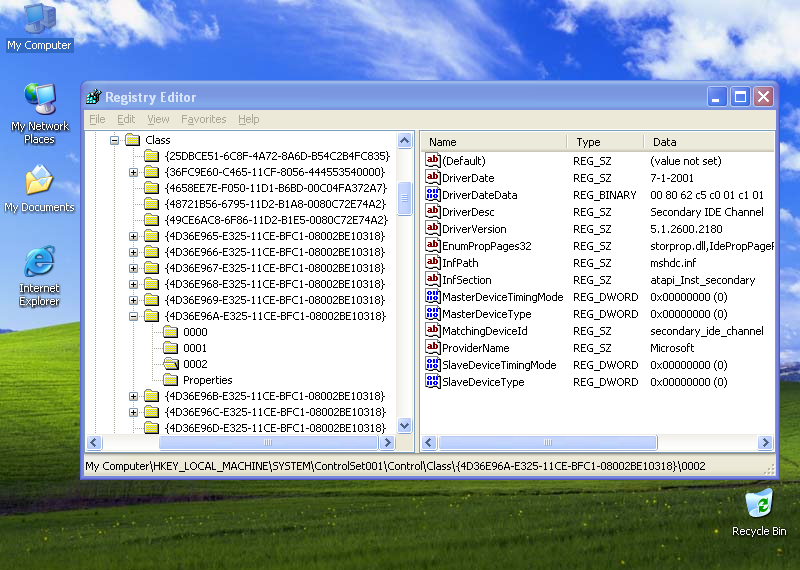The image size is (800, 570).
Task: Select the DriverVersion value icon
Action: tap(432, 229)
